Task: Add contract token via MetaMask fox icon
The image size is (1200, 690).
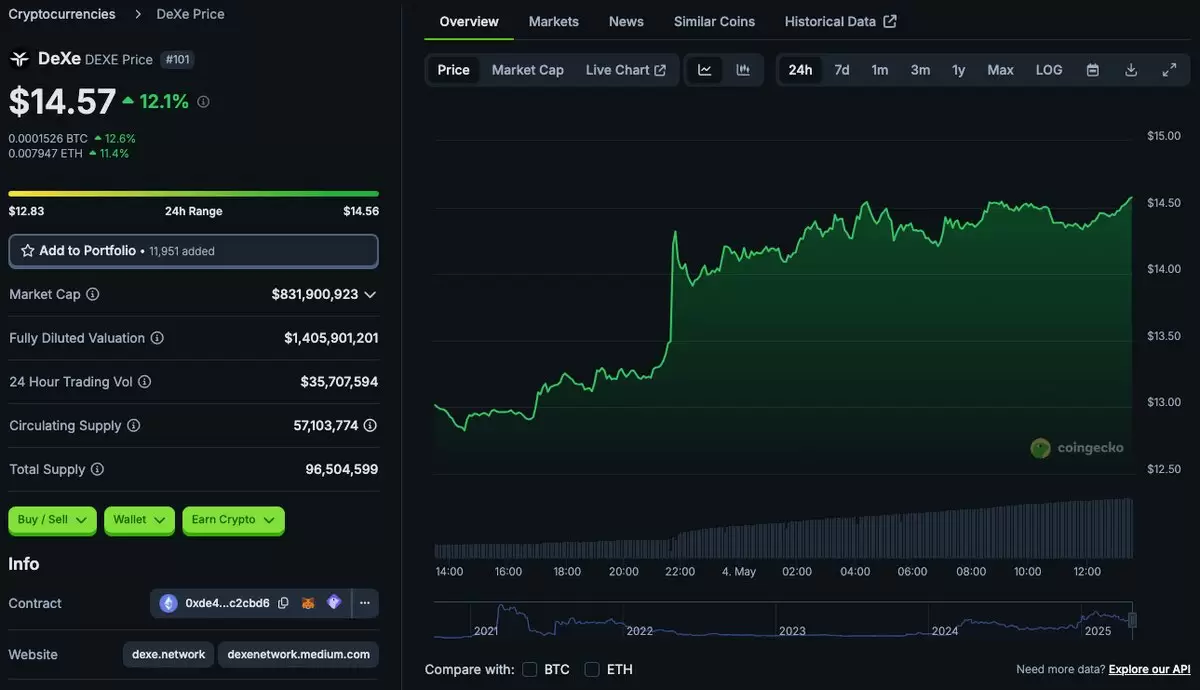Action: pos(310,603)
